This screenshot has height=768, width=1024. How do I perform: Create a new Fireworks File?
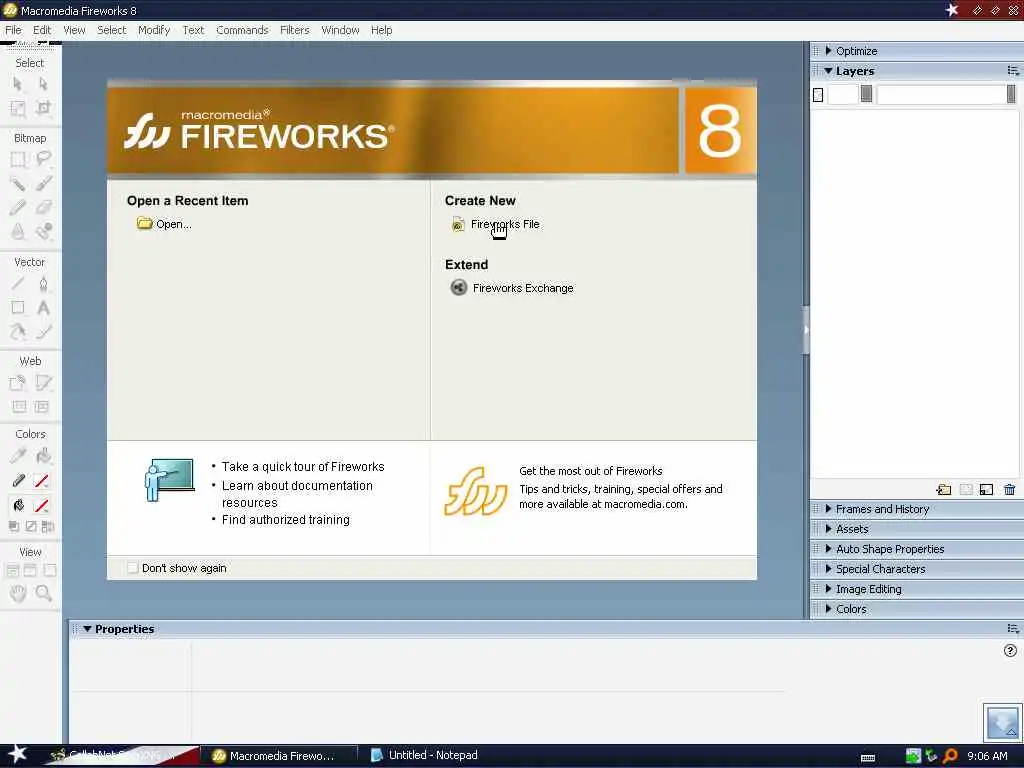click(496, 224)
